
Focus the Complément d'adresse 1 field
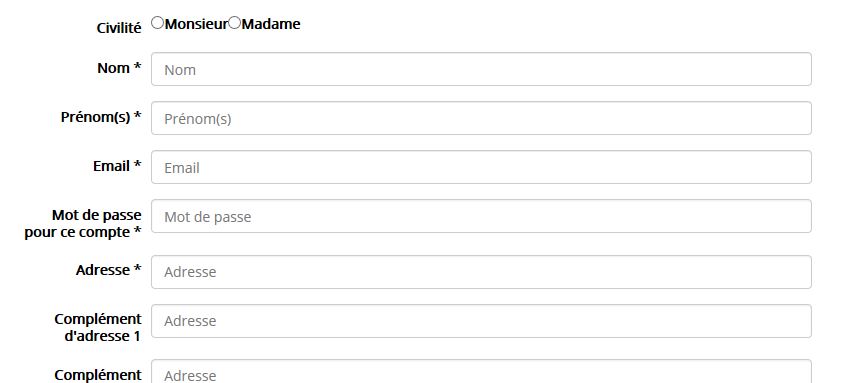coord(481,321)
